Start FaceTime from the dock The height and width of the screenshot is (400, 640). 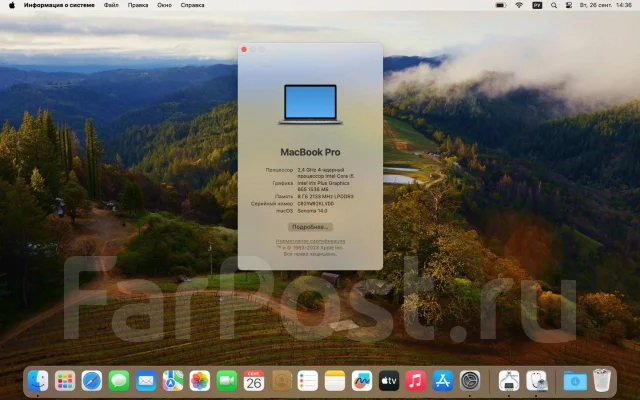[227, 381]
